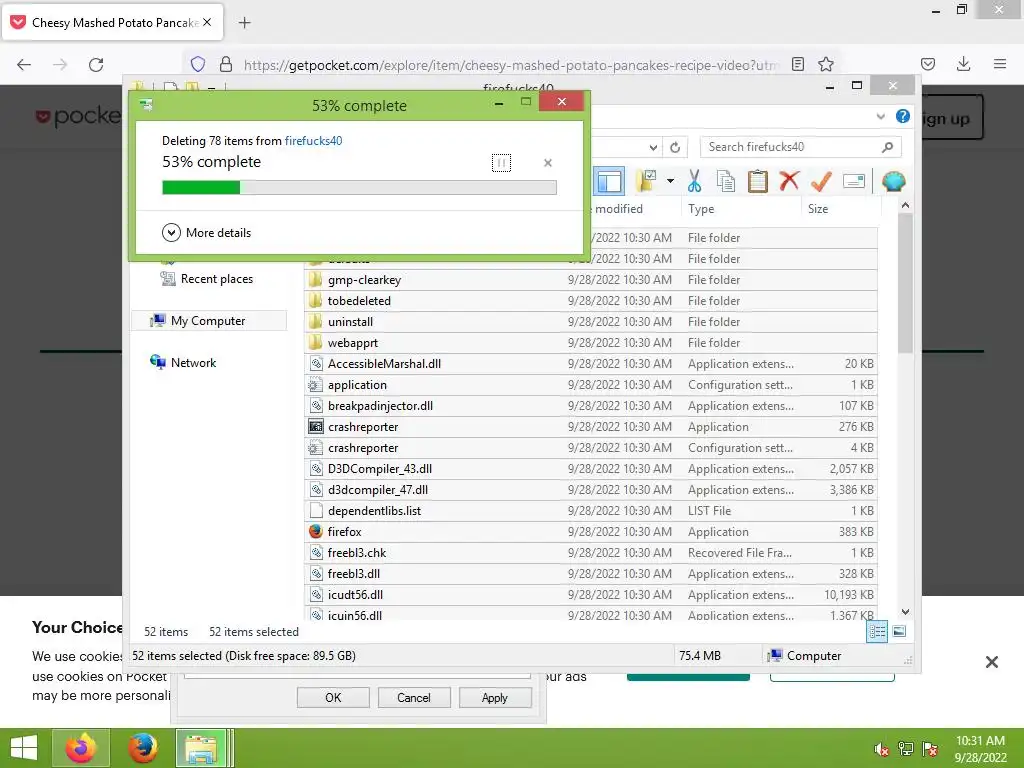
Task: Click the green deletion progress bar
Action: click(359, 188)
